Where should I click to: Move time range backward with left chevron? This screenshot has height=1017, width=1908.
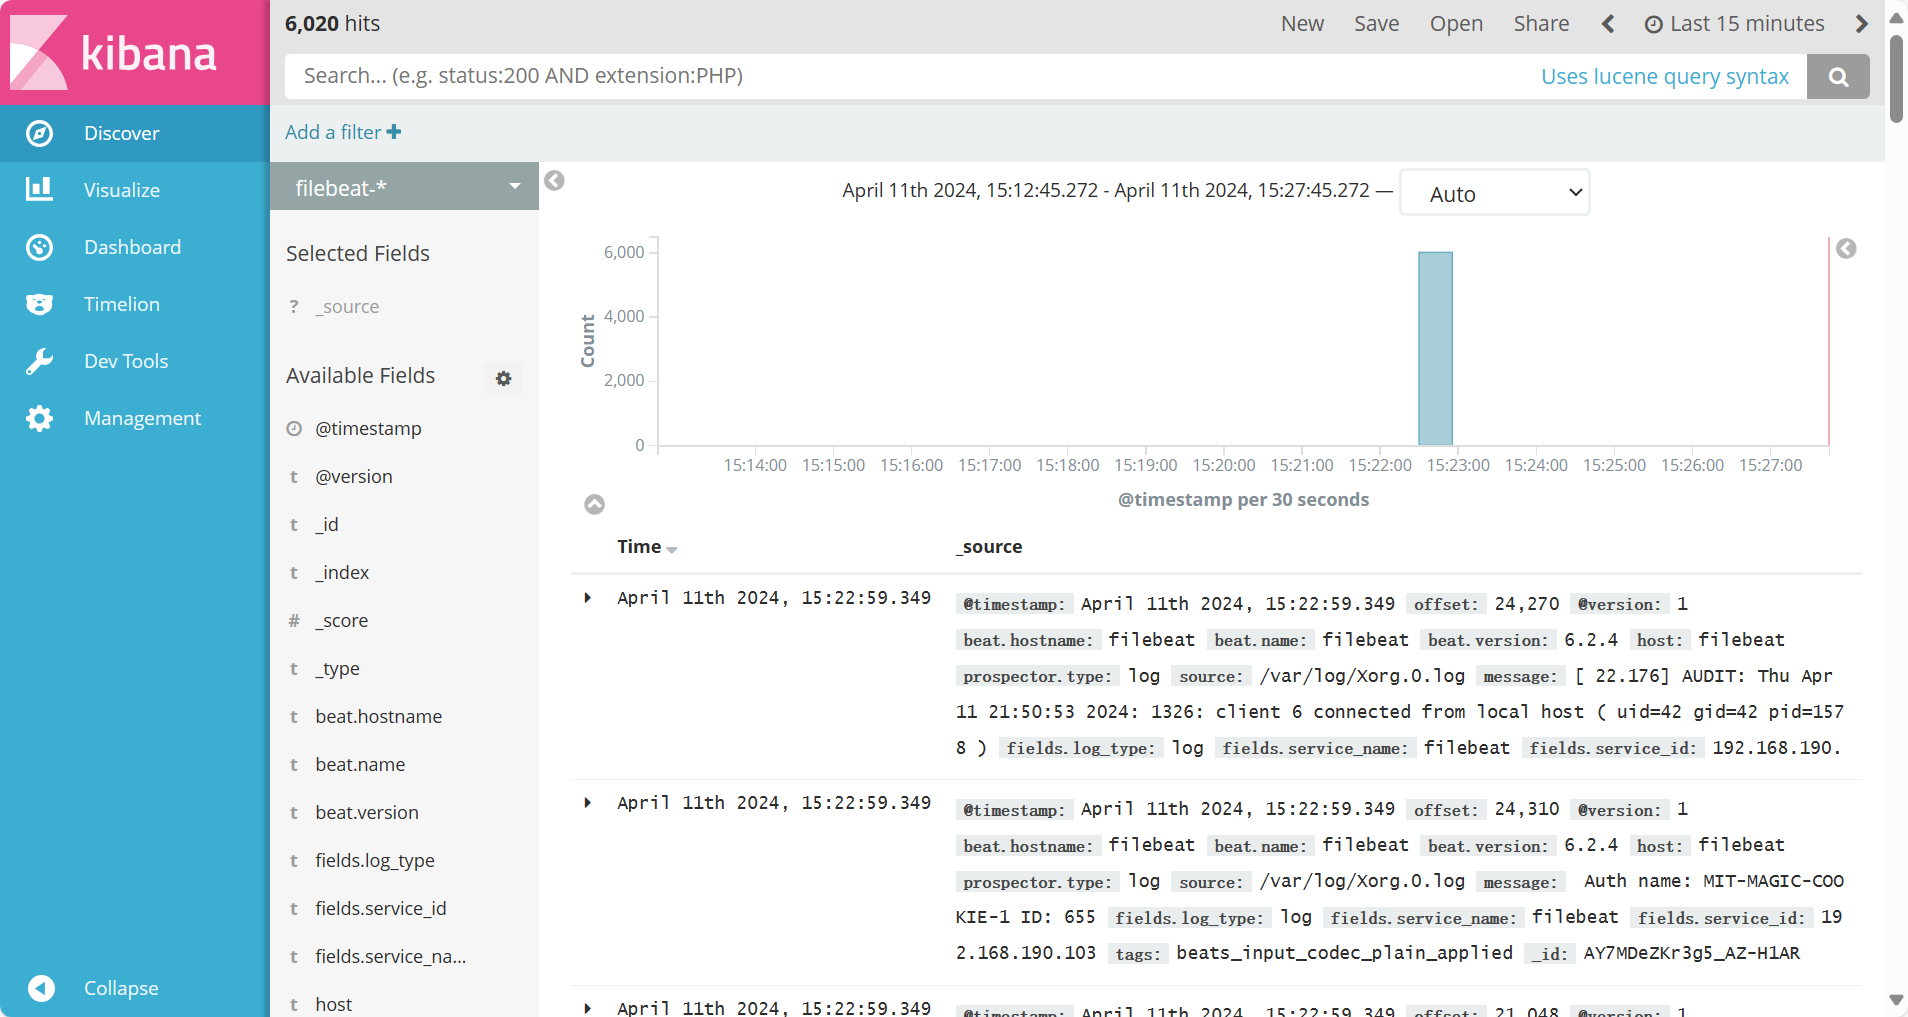click(x=1608, y=24)
